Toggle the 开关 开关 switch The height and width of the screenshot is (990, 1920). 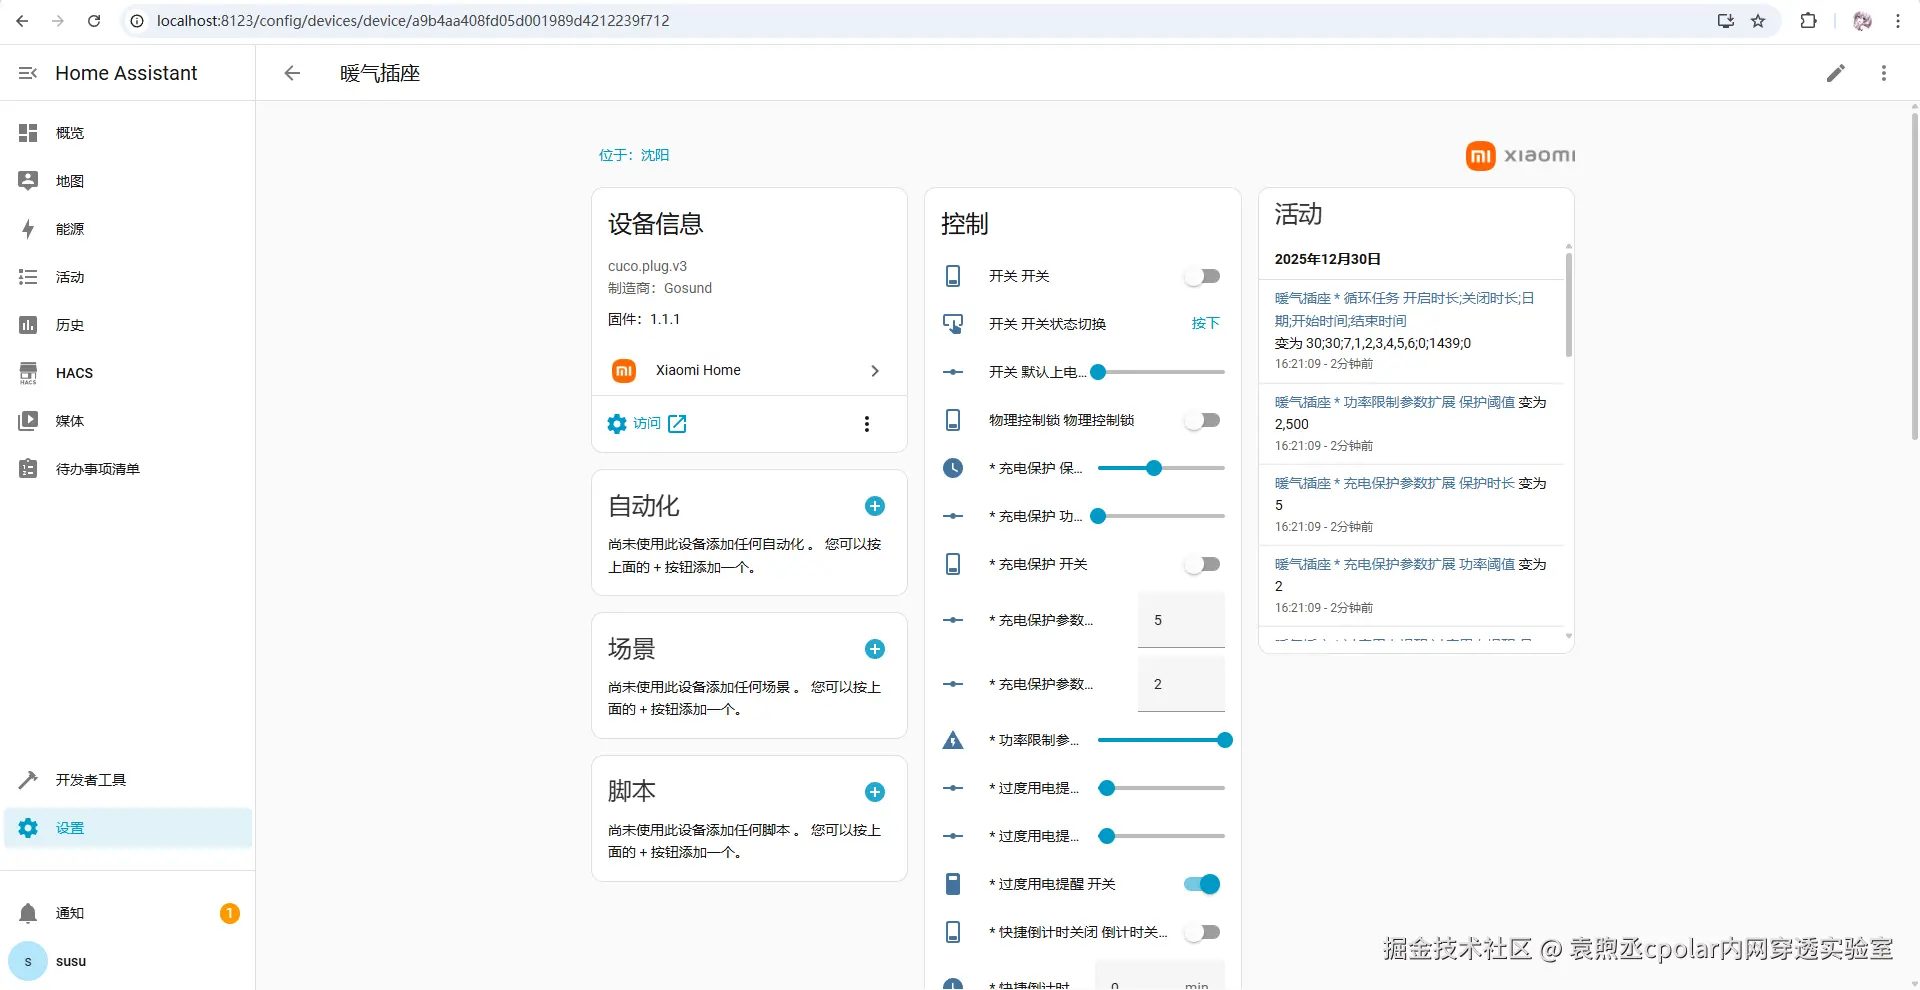pyautogui.click(x=1202, y=276)
